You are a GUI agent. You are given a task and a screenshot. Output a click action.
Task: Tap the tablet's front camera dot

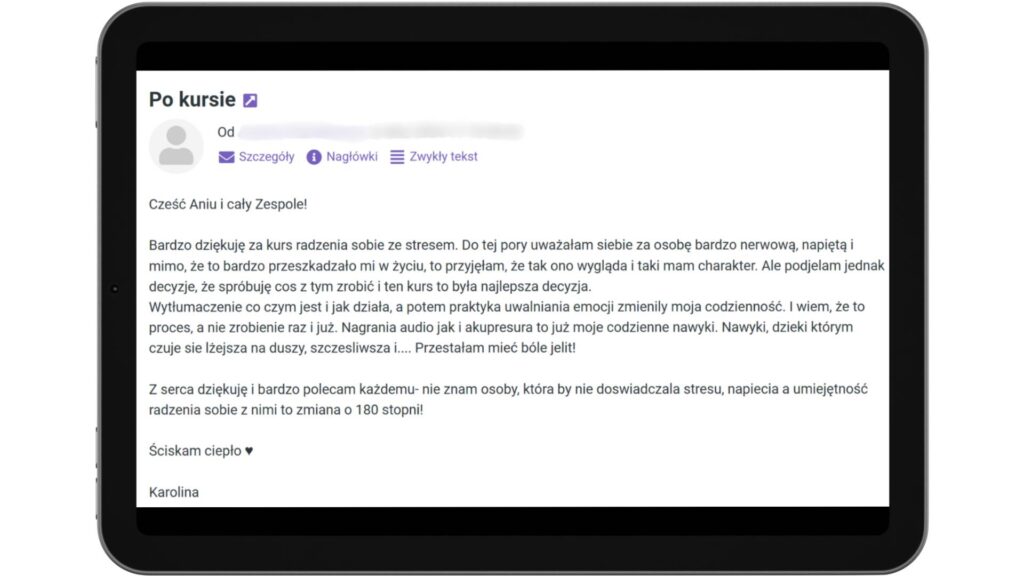115,288
